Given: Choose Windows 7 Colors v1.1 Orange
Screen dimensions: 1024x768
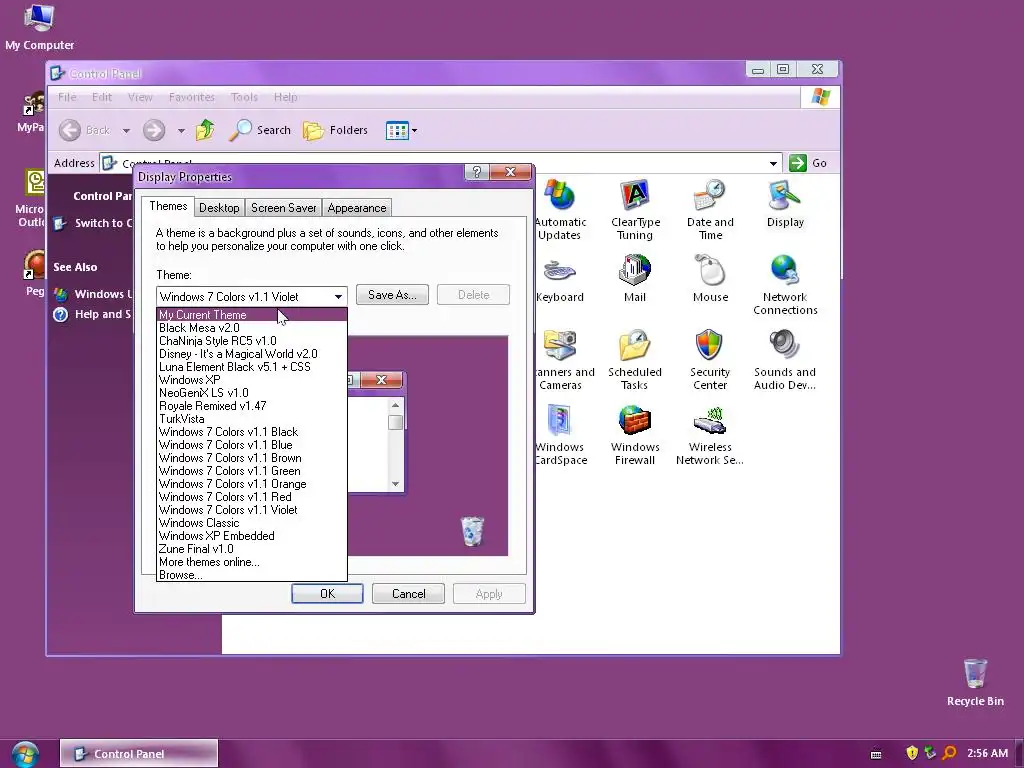Looking at the screenshot, I should [x=251, y=484].
